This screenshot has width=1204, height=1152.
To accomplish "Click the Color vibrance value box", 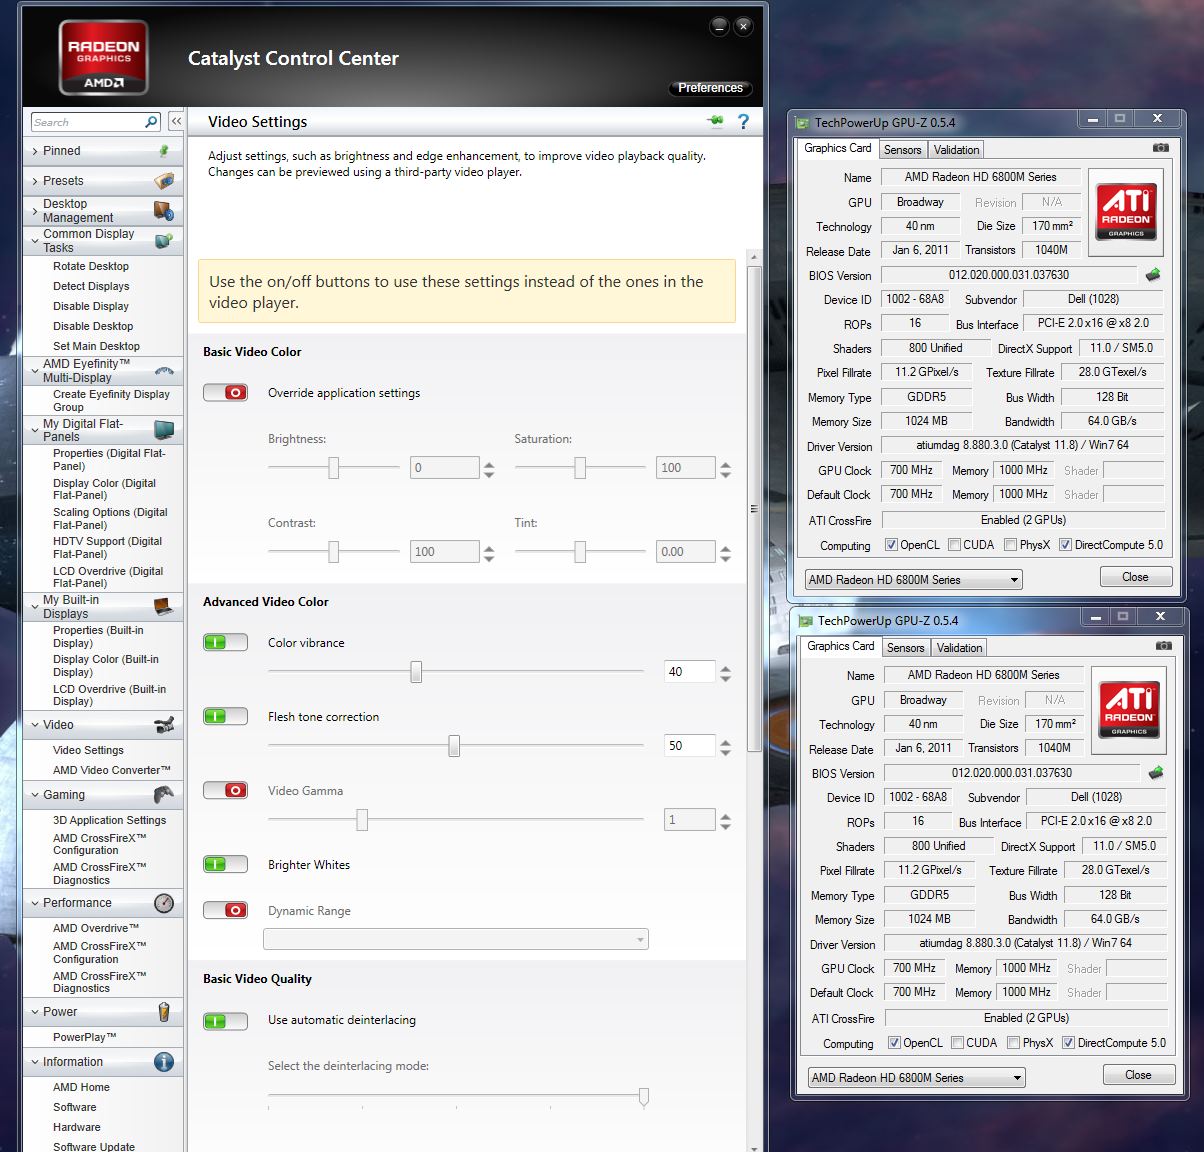I will pyautogui.click(x=690, y=672).
